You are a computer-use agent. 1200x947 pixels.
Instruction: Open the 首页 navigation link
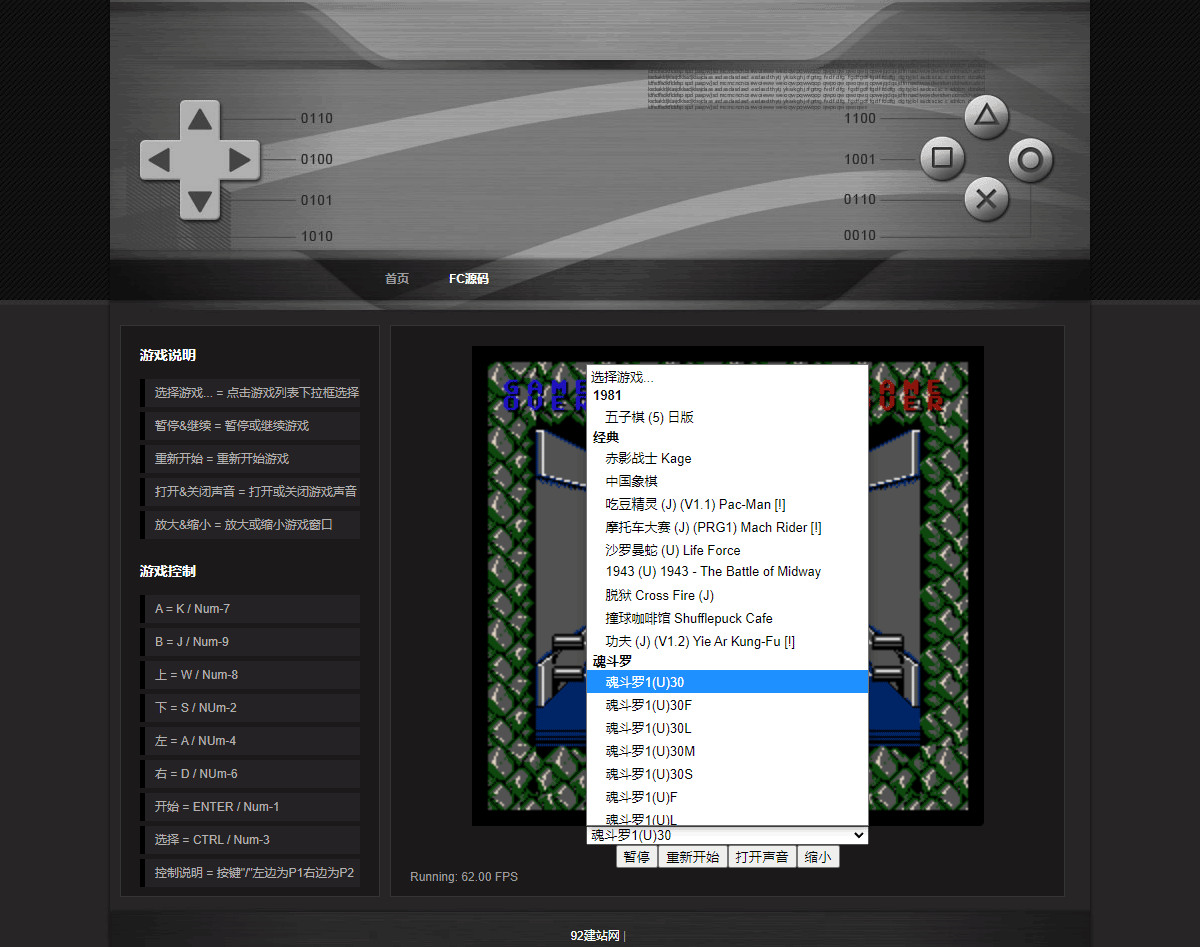(x=397, y=279)
